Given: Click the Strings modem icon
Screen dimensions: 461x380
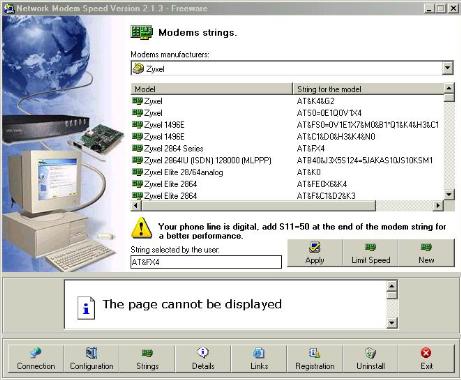Looking at the screenshot, I should coord(147,353).
